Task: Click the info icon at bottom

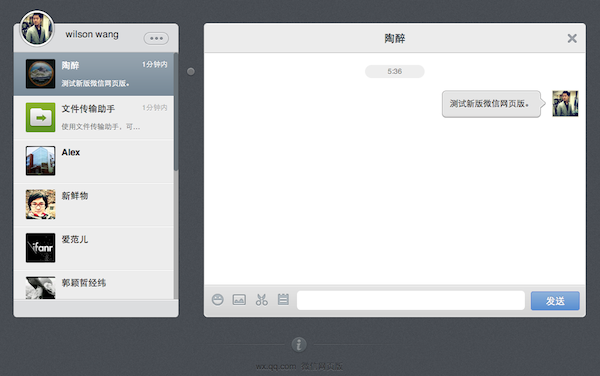Action: point(299,344)
